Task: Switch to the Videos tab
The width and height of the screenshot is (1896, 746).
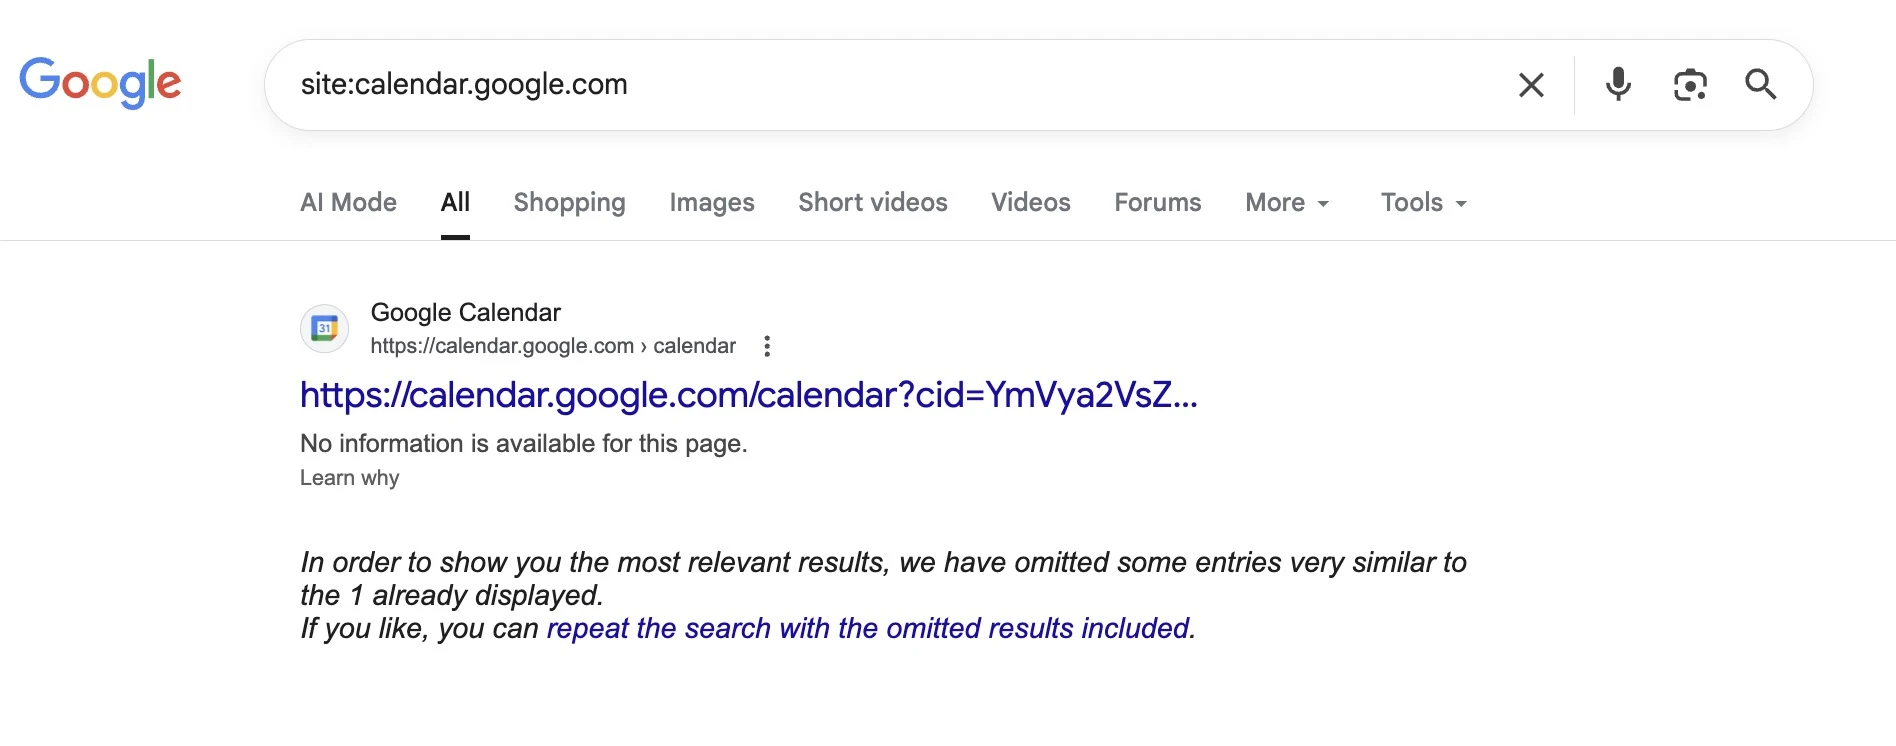Action: pos(1030,203)
